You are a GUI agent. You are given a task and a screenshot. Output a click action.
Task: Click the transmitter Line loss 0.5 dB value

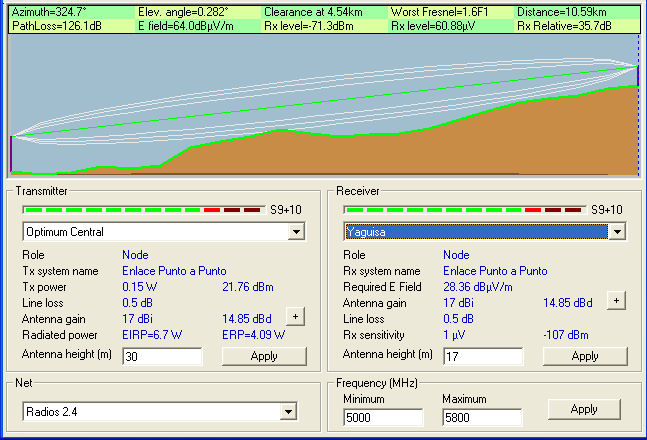click(137, 303)
